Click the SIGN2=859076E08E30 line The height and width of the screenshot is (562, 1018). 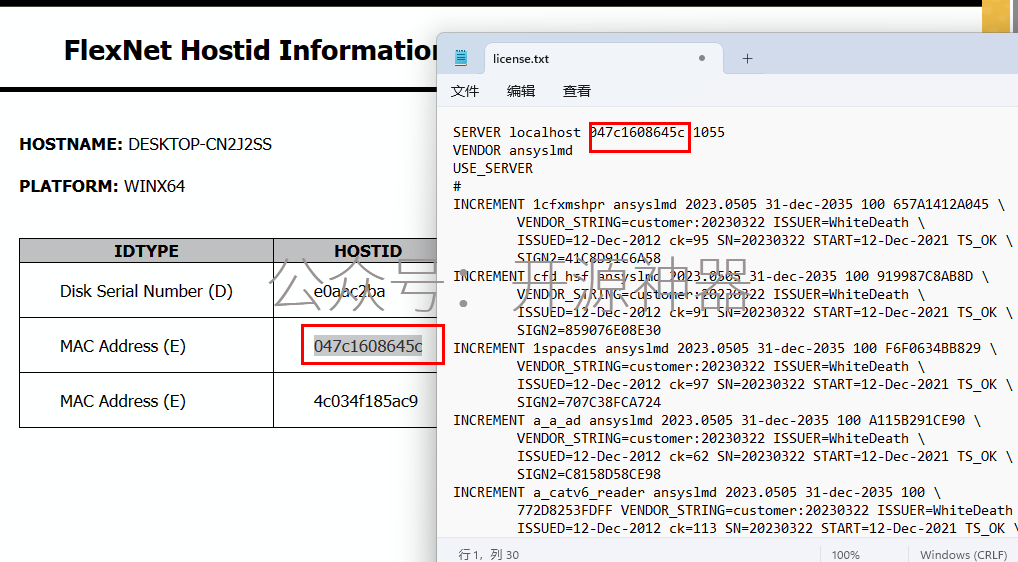589,330
